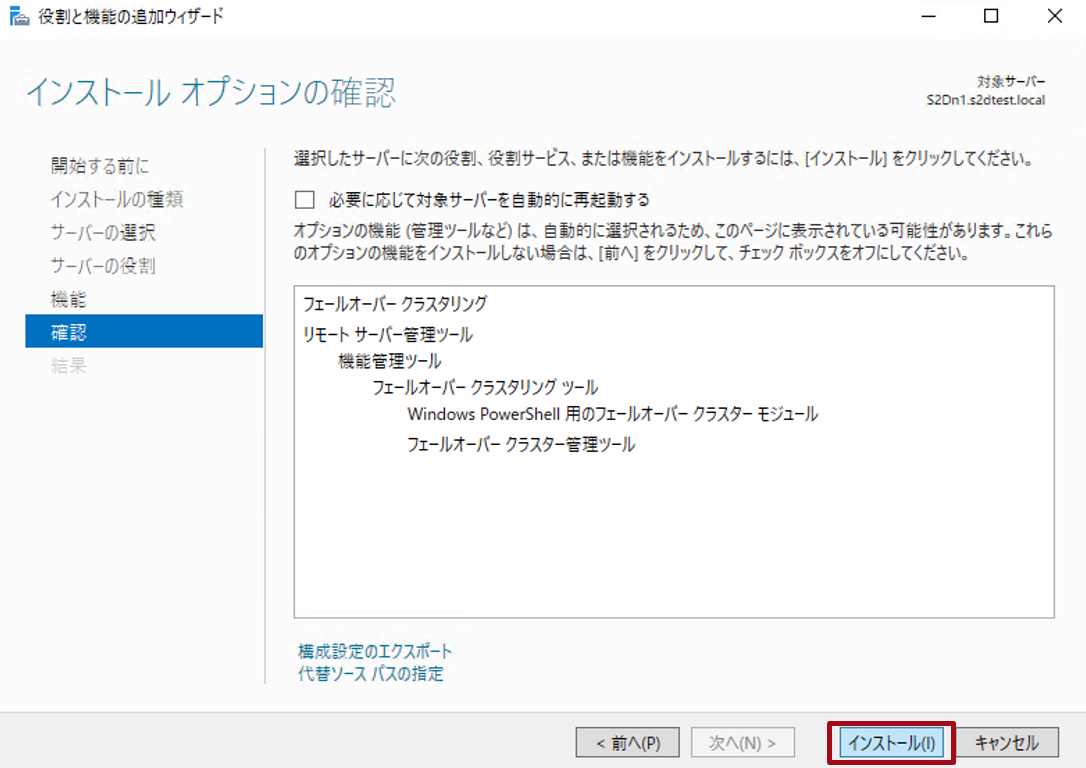Click the インストール(I) button
Screen dimensions: 1086x768
pyautogui.click(x=891, y=743)
